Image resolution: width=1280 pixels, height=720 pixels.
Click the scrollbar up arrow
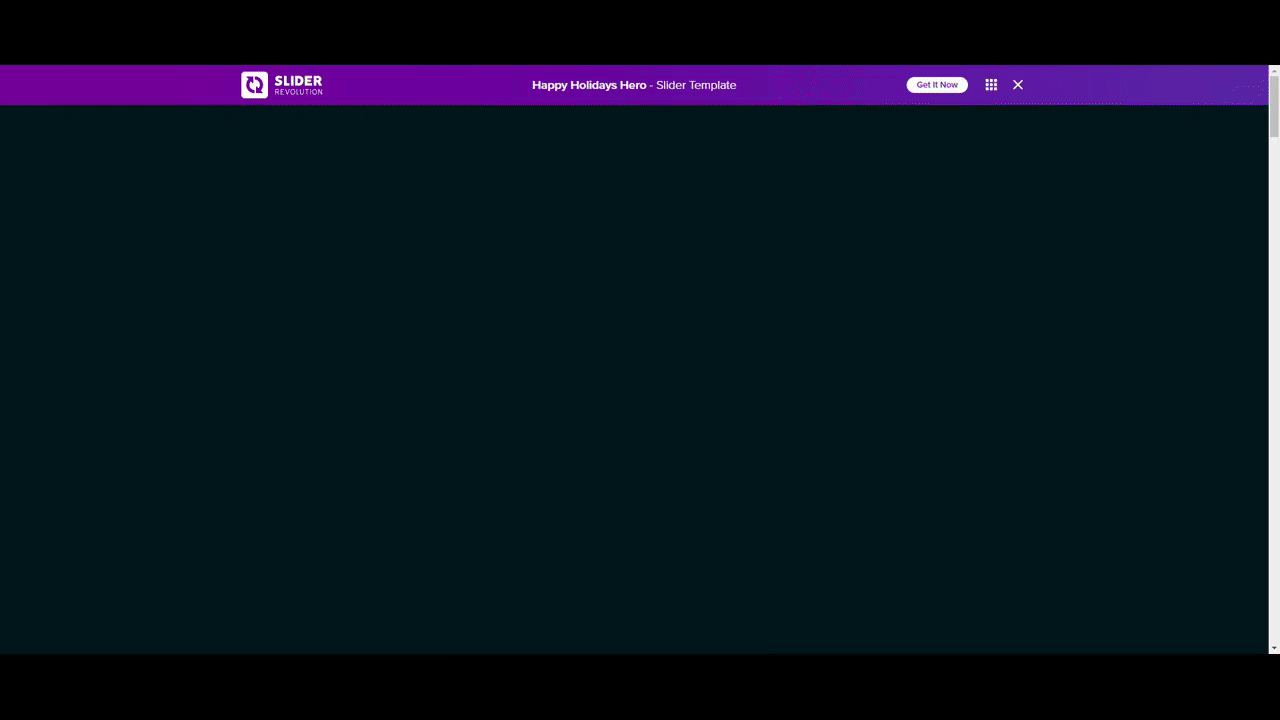(1274, 70)
